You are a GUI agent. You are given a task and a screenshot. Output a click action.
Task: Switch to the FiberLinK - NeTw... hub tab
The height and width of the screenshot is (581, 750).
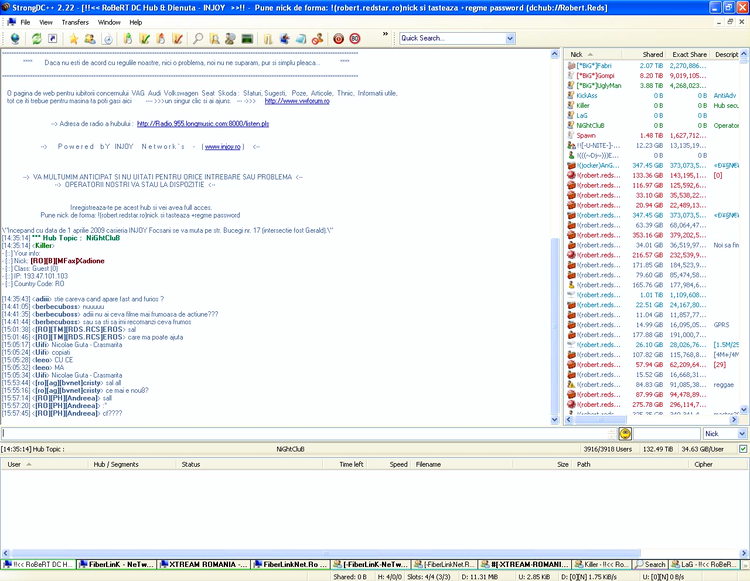click(x=117, y=565)
